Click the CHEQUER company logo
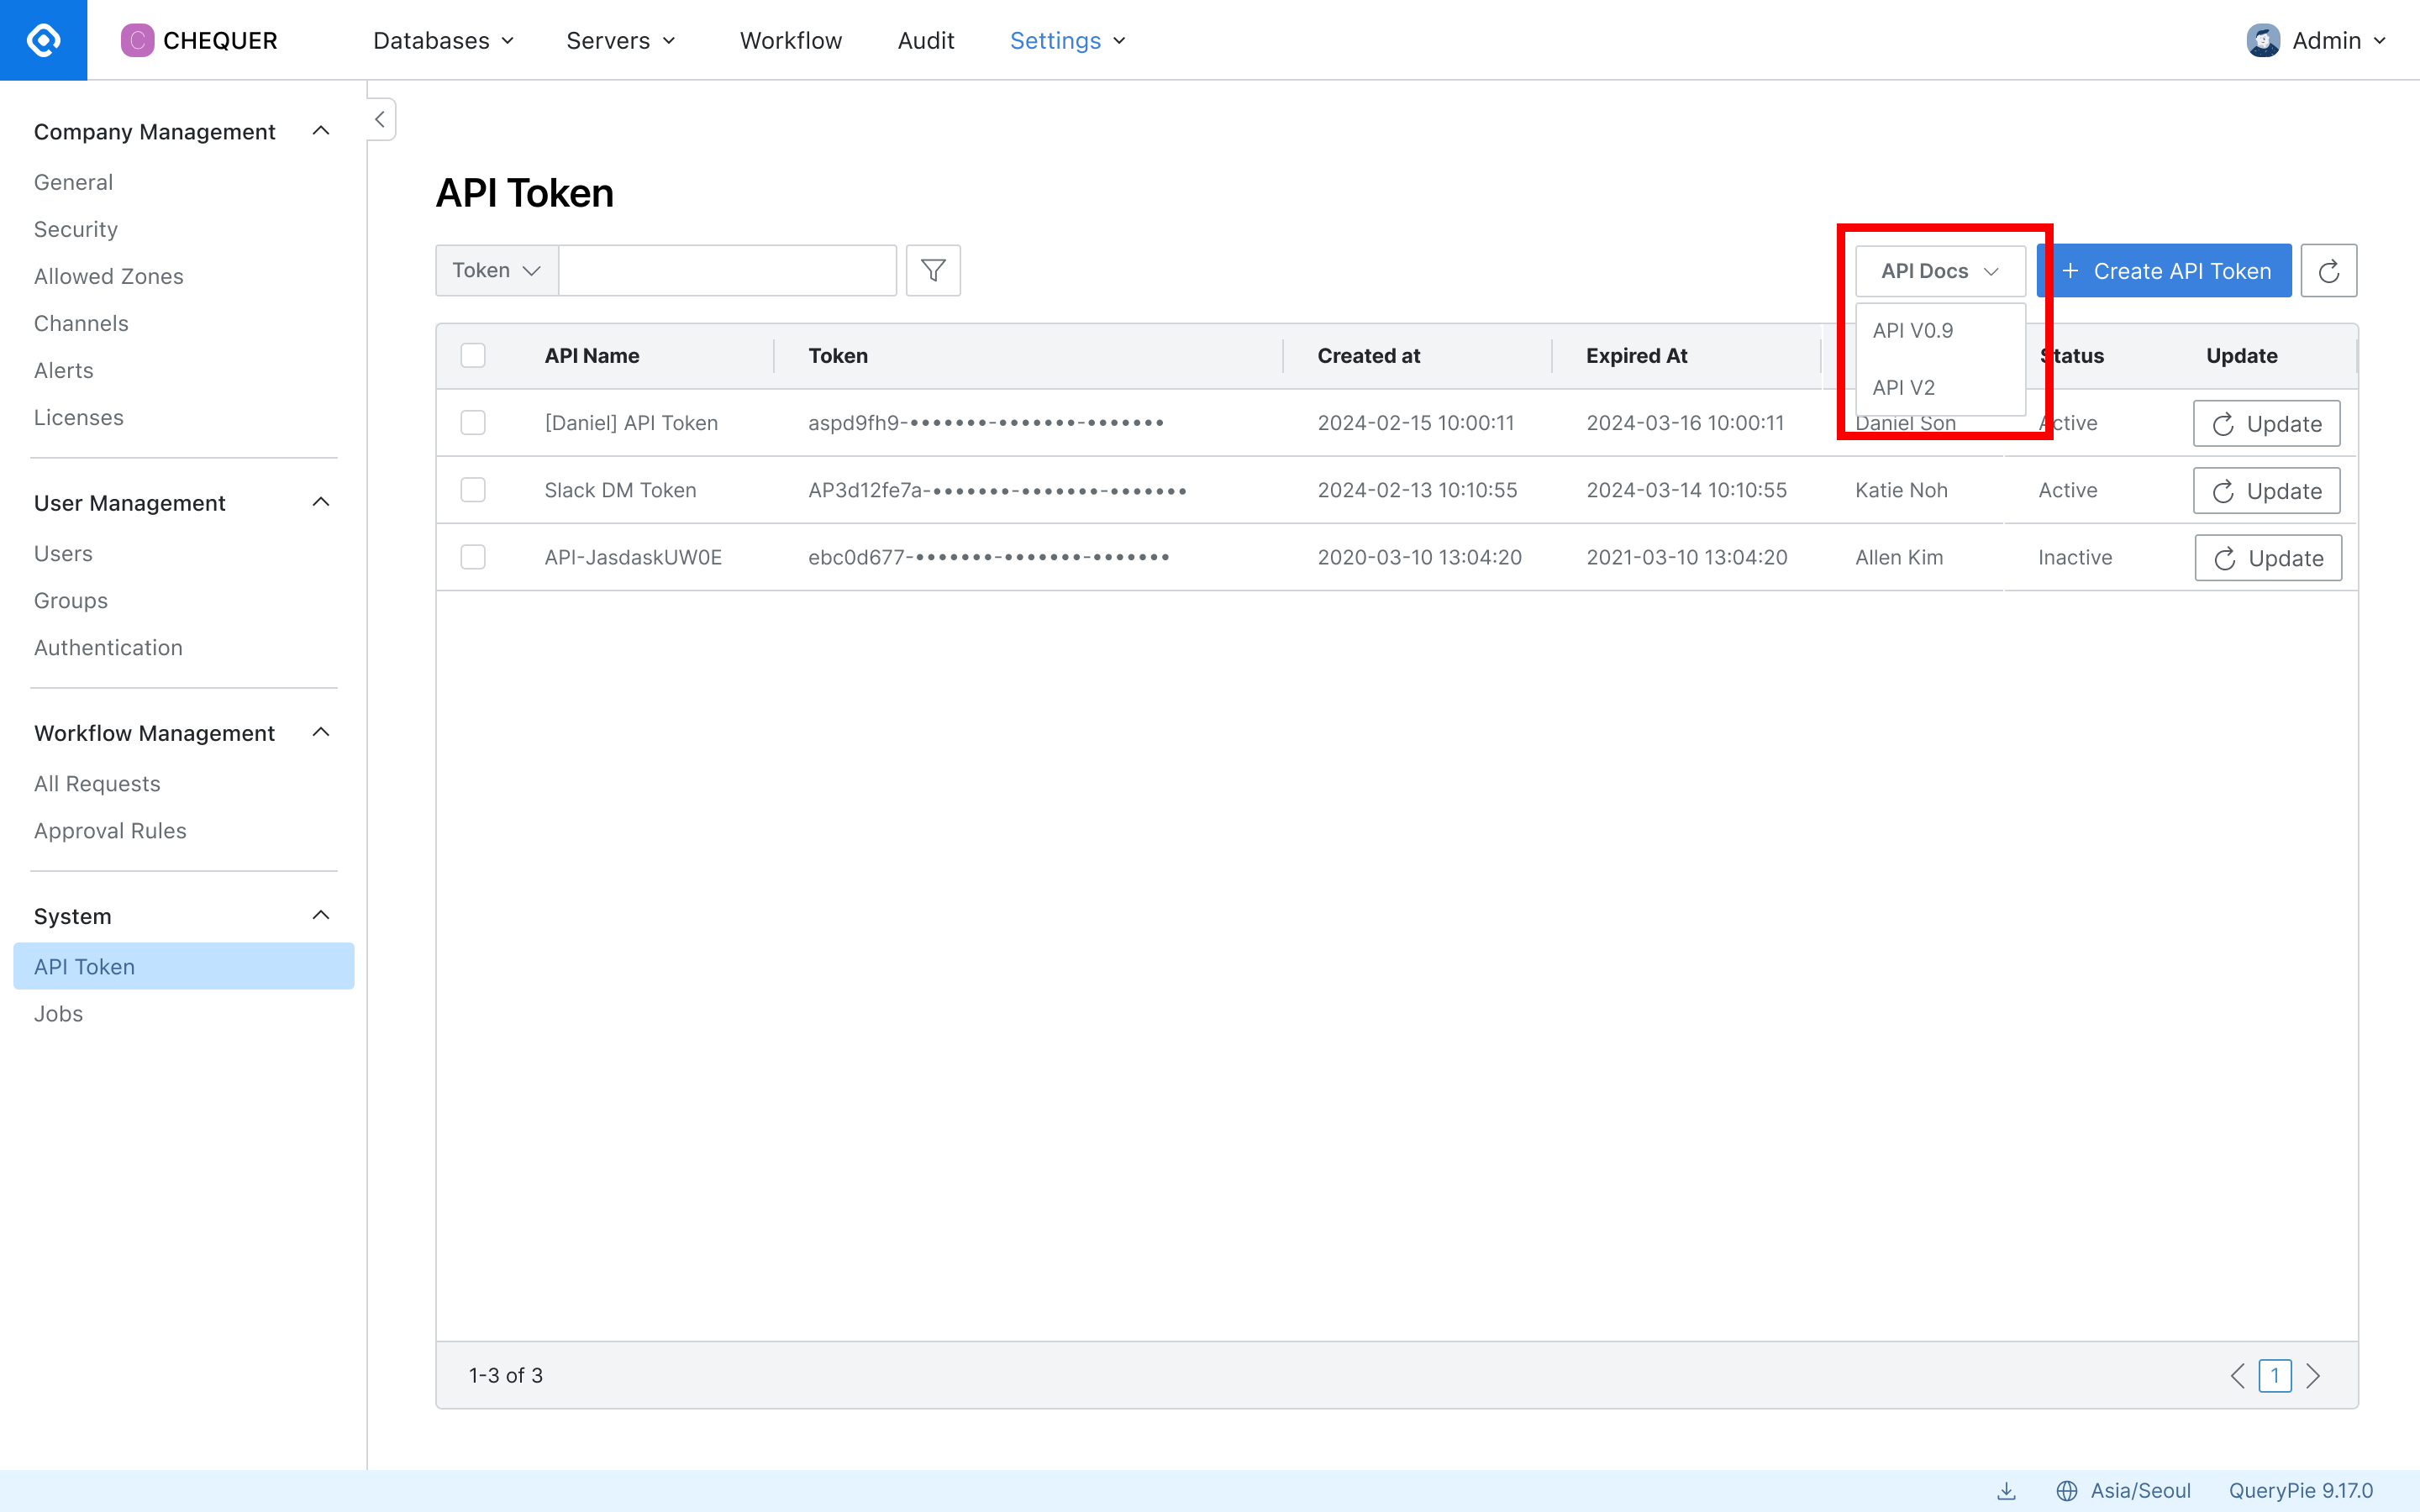2420x1512 pixels. click(x=199, y=40)
